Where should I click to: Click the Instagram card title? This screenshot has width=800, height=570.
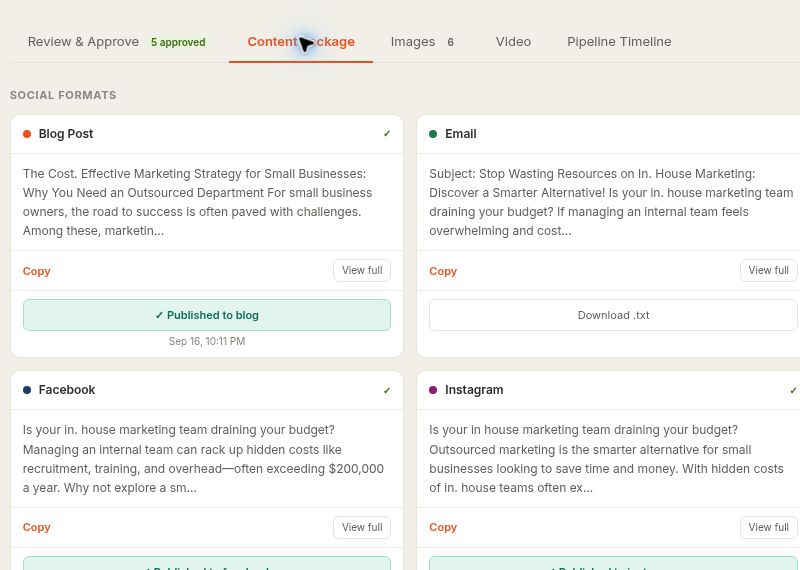coord(474,390)
